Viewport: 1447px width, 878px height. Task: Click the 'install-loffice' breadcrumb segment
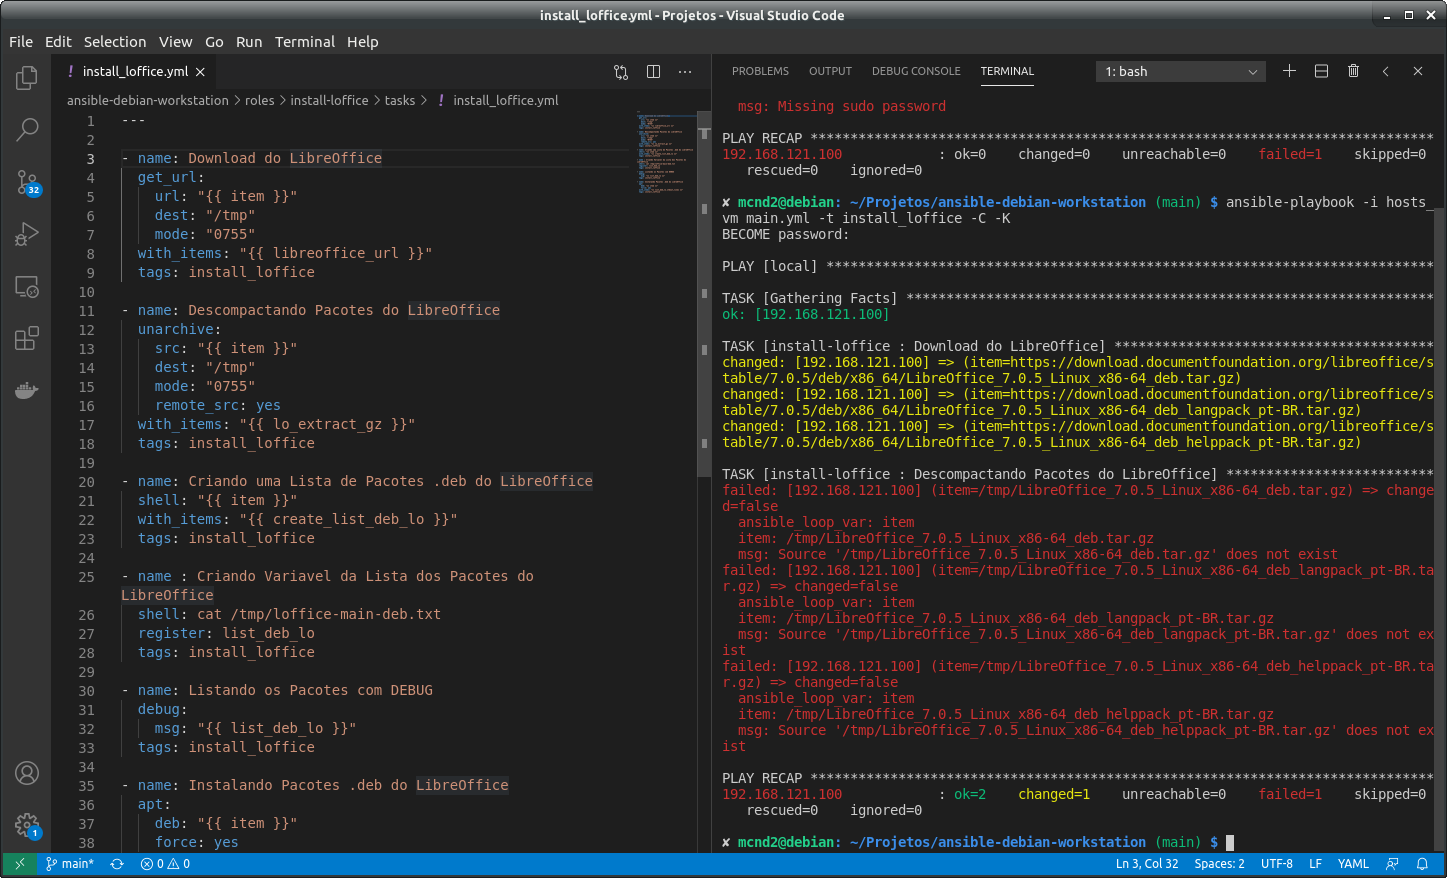coord(329,101)
